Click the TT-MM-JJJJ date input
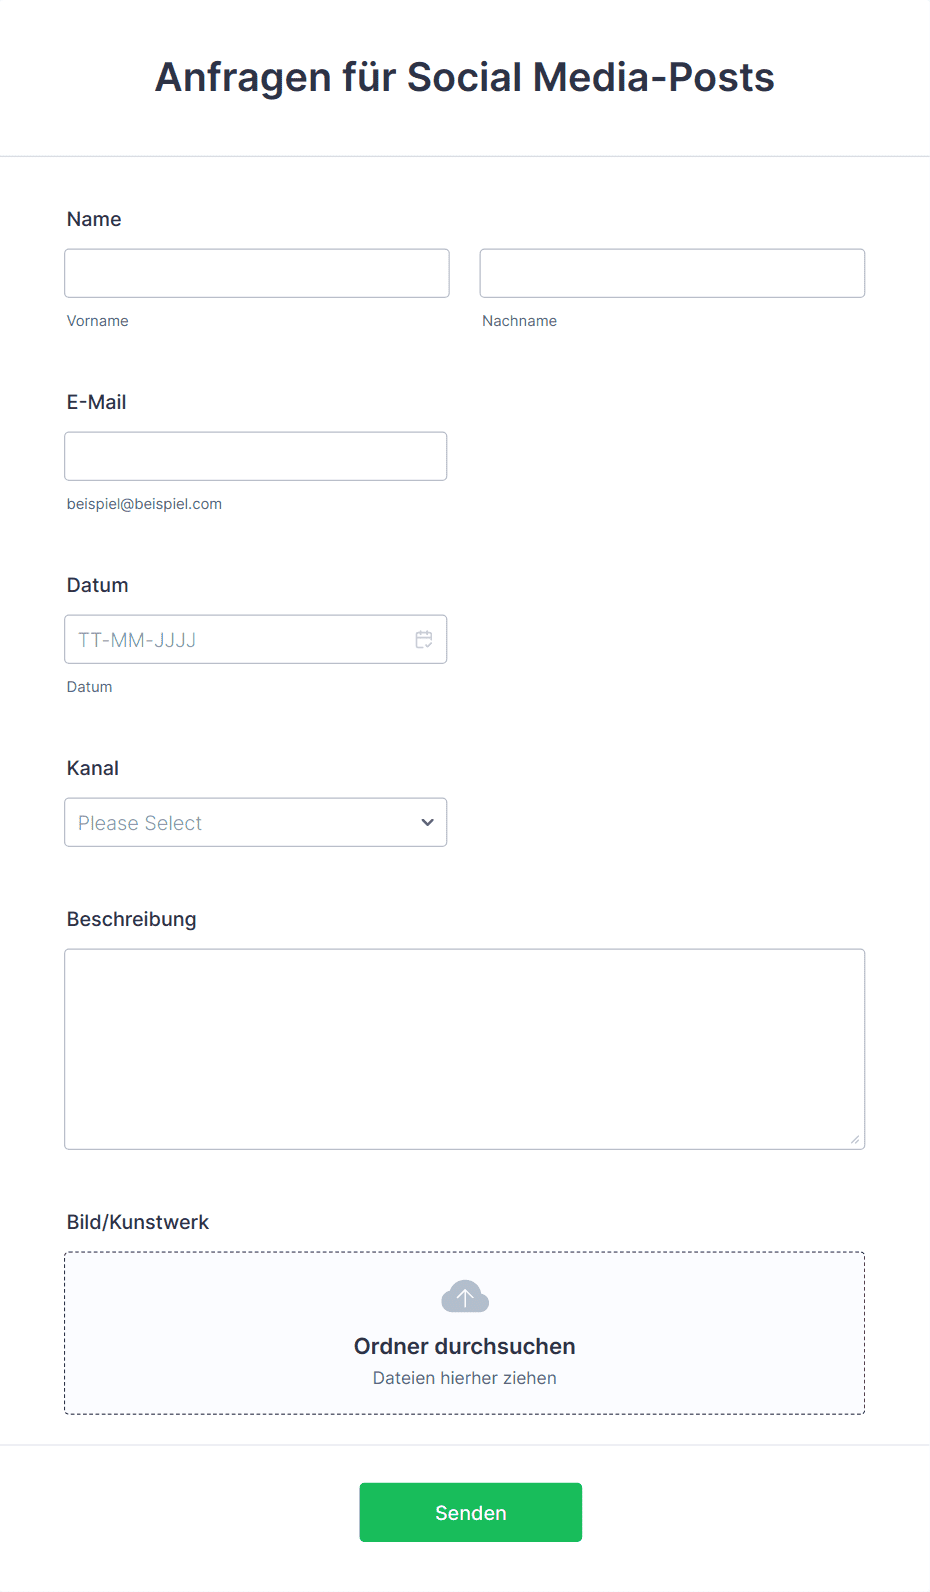The height and width of the screenshot is (1592, 930). (x=256, y=639)
